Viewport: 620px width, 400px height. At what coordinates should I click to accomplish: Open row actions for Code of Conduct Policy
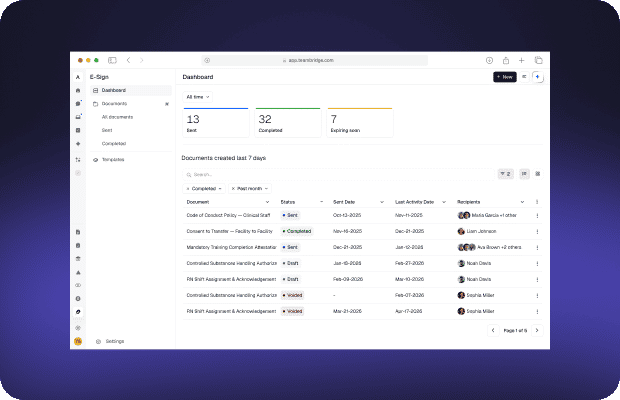pos(537,215)
